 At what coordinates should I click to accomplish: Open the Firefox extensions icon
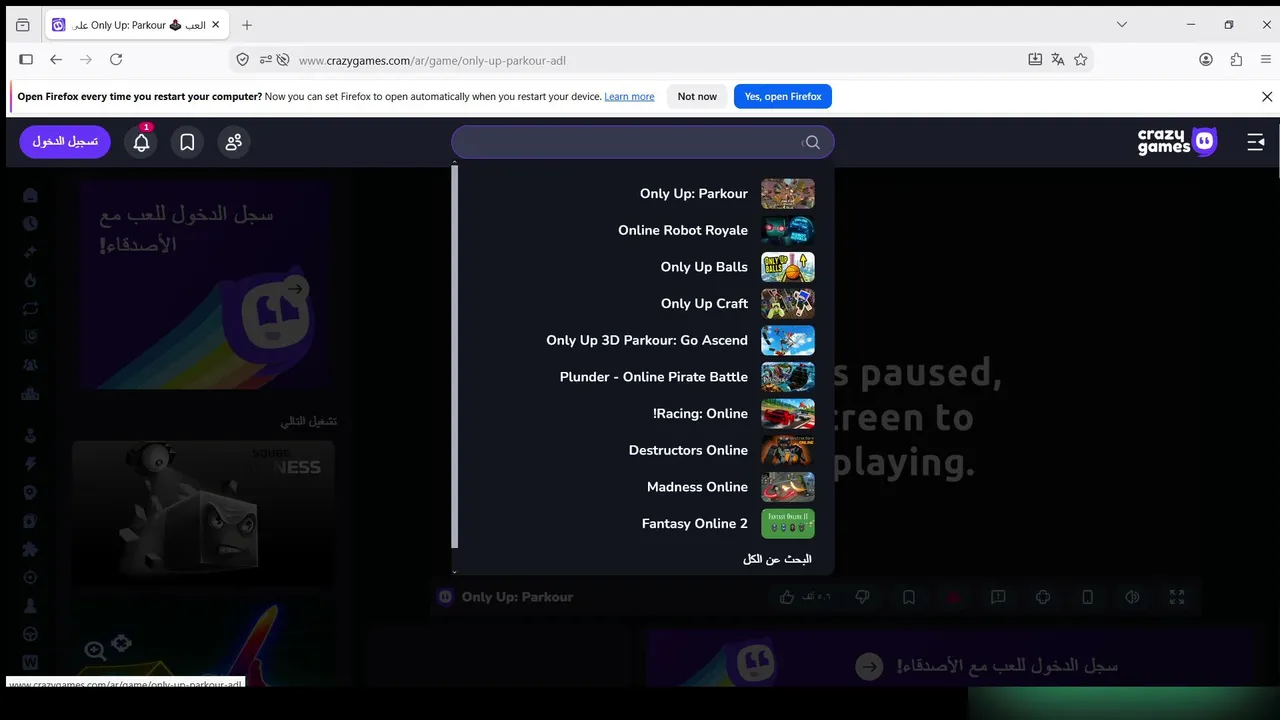[x=1236, y=60]
